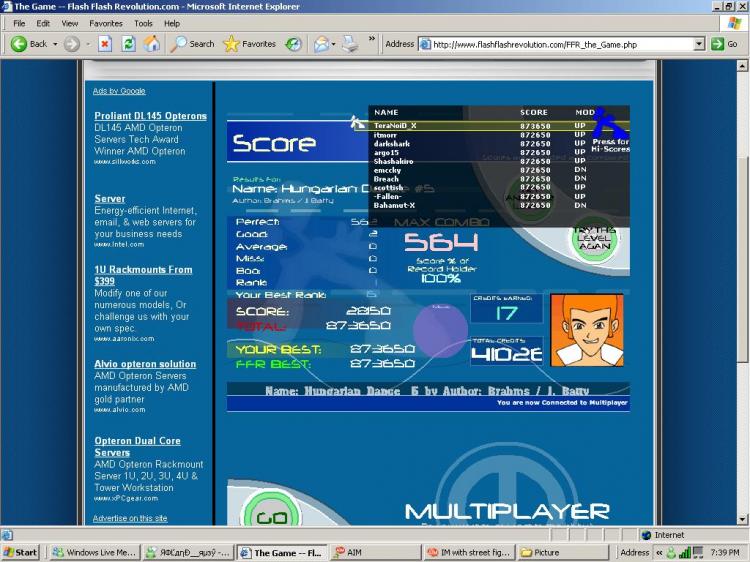Go back with the green Back arrow

(29, 44)
